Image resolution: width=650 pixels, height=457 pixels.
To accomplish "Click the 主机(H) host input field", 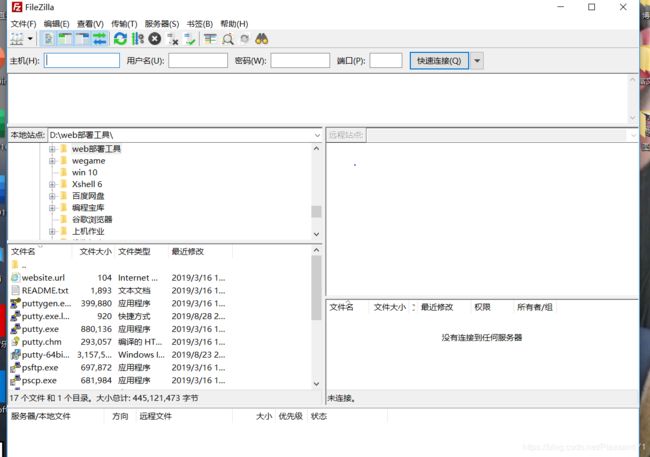I will point(82,61).
